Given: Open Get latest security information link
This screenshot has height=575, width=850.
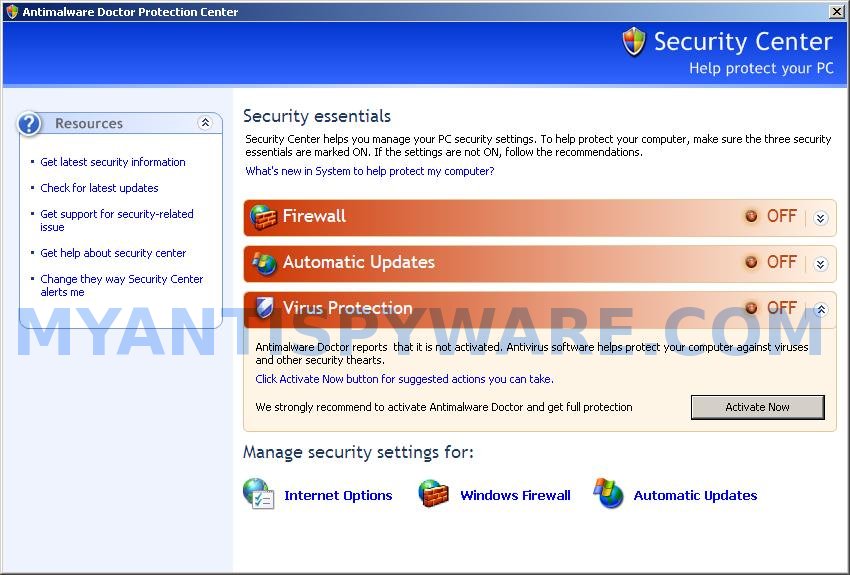Looking at the screenshot, I should (113, 162).
